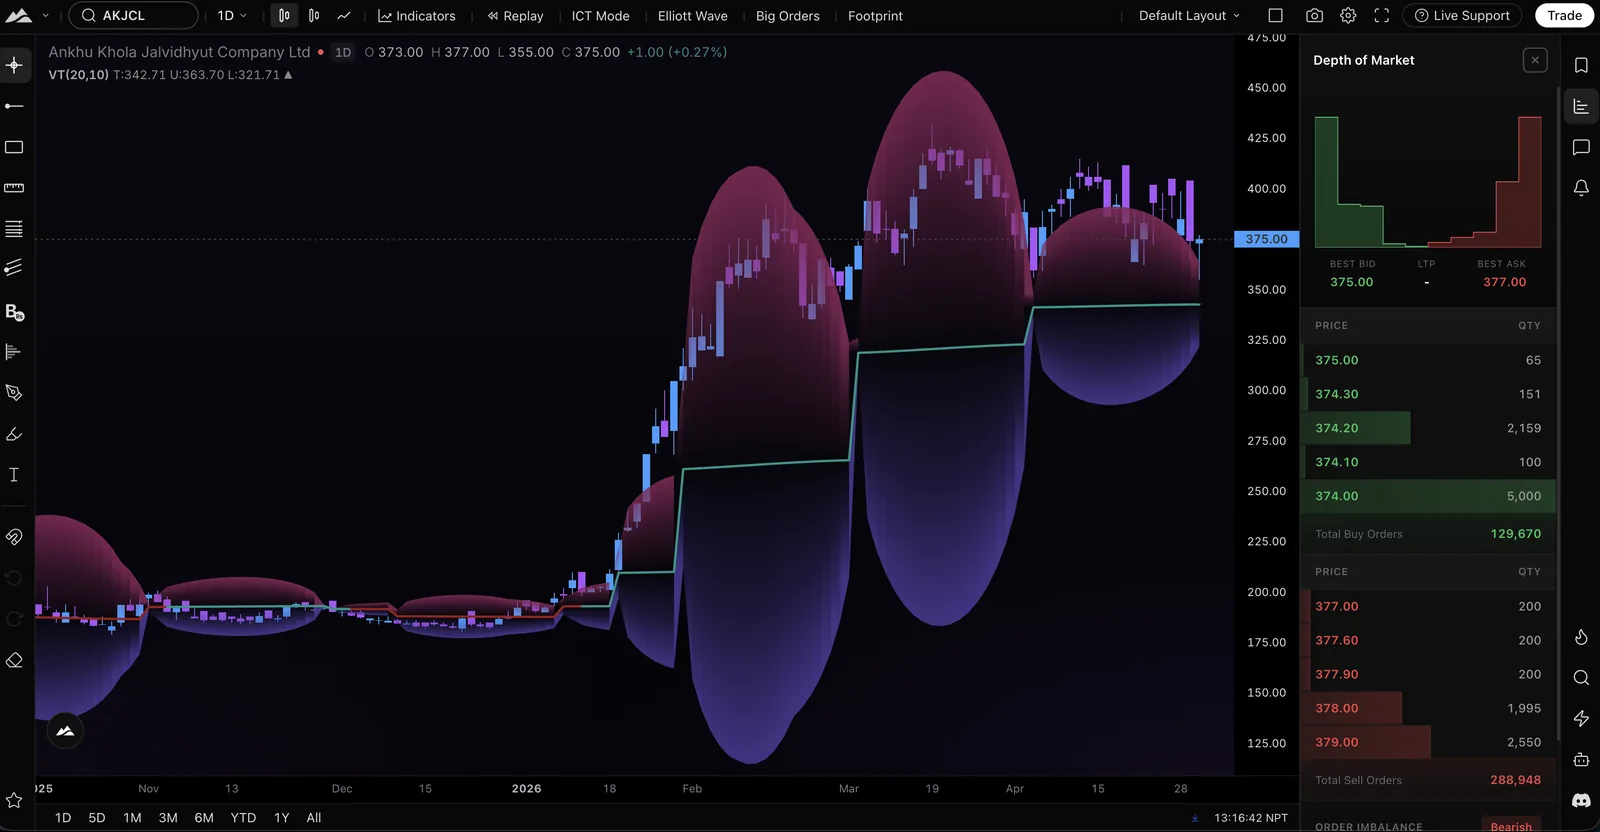Open the chat comments icon

click(x=1581, y=147)
